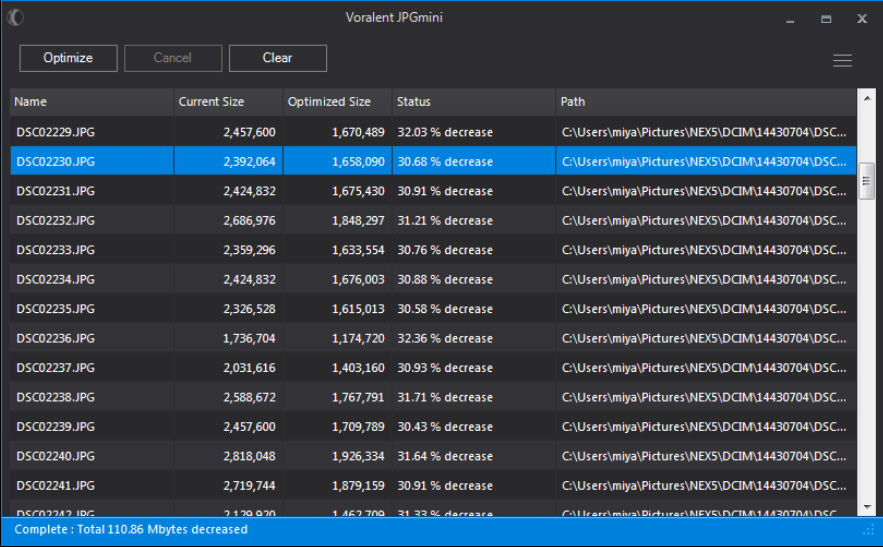Click the Path column header
Image resolution: width=883 pixels, height=547 pixels.
[x=706, y=102]
